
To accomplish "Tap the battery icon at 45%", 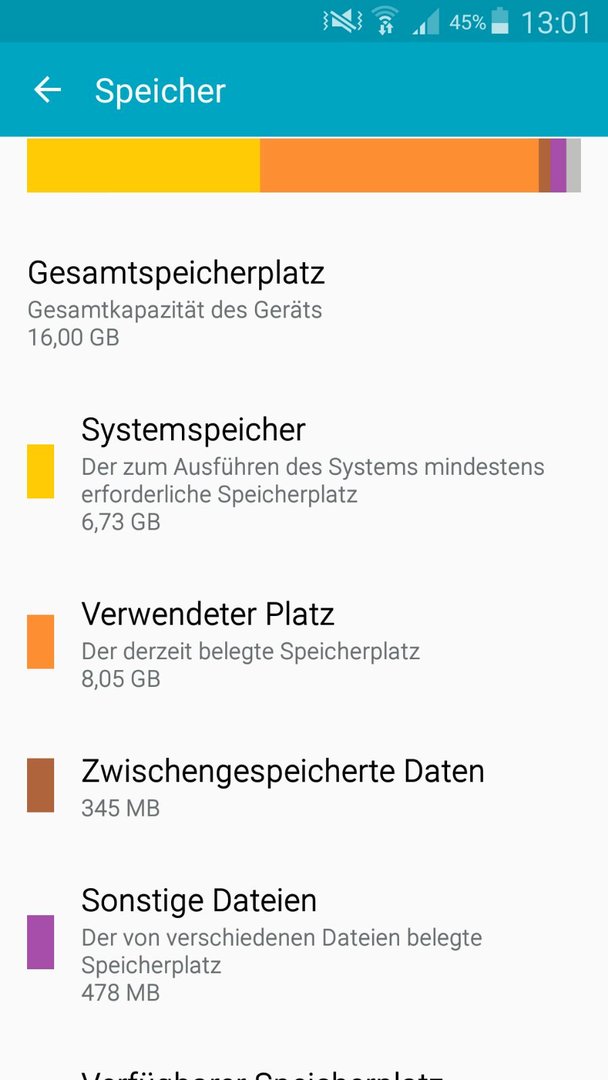I will [x=501, y=21].
